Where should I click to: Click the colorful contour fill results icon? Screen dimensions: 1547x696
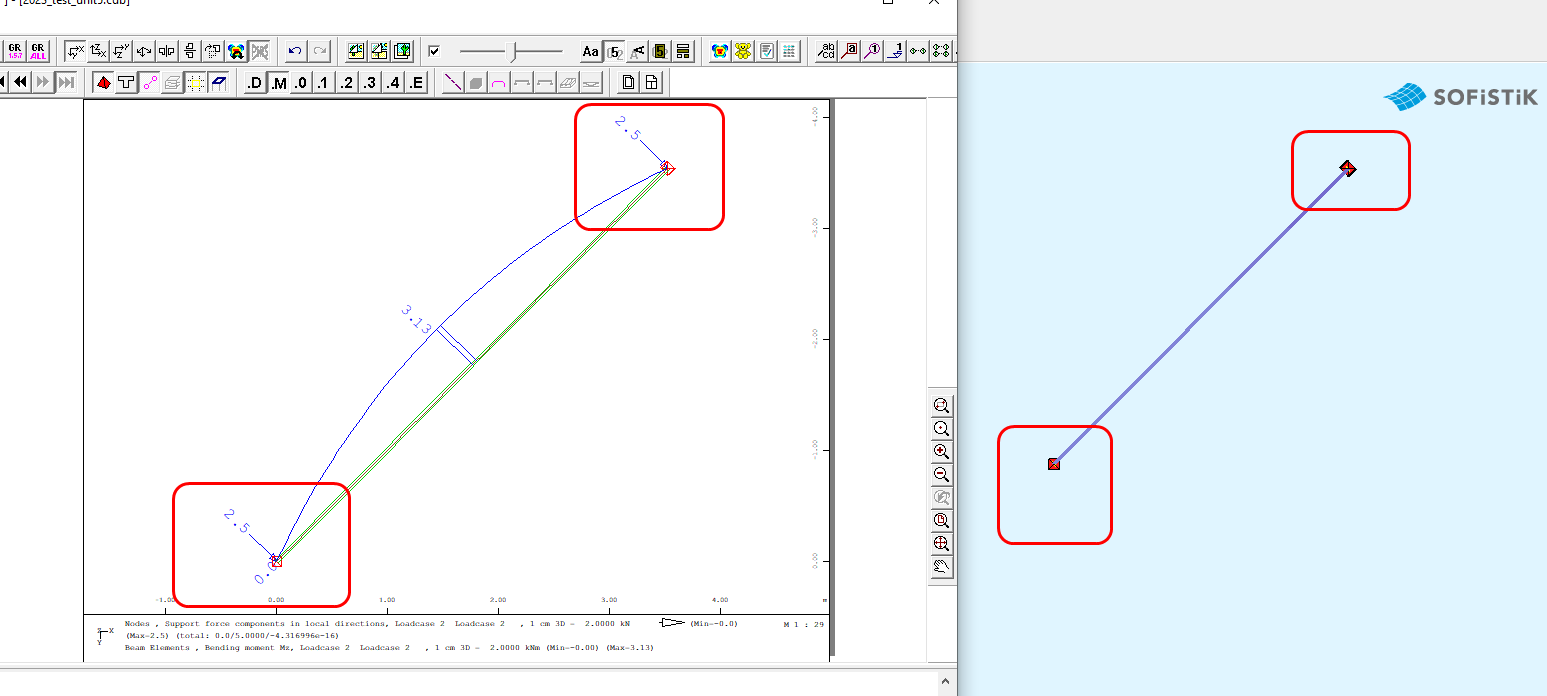237,51
